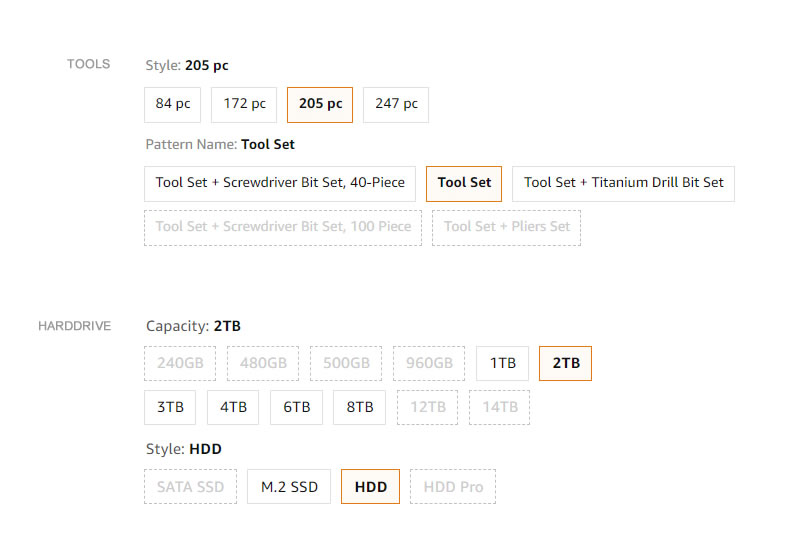Choose the 3TB capacity
The height and width of the screenshot is (560, 800).
click(x=170, y=407)
